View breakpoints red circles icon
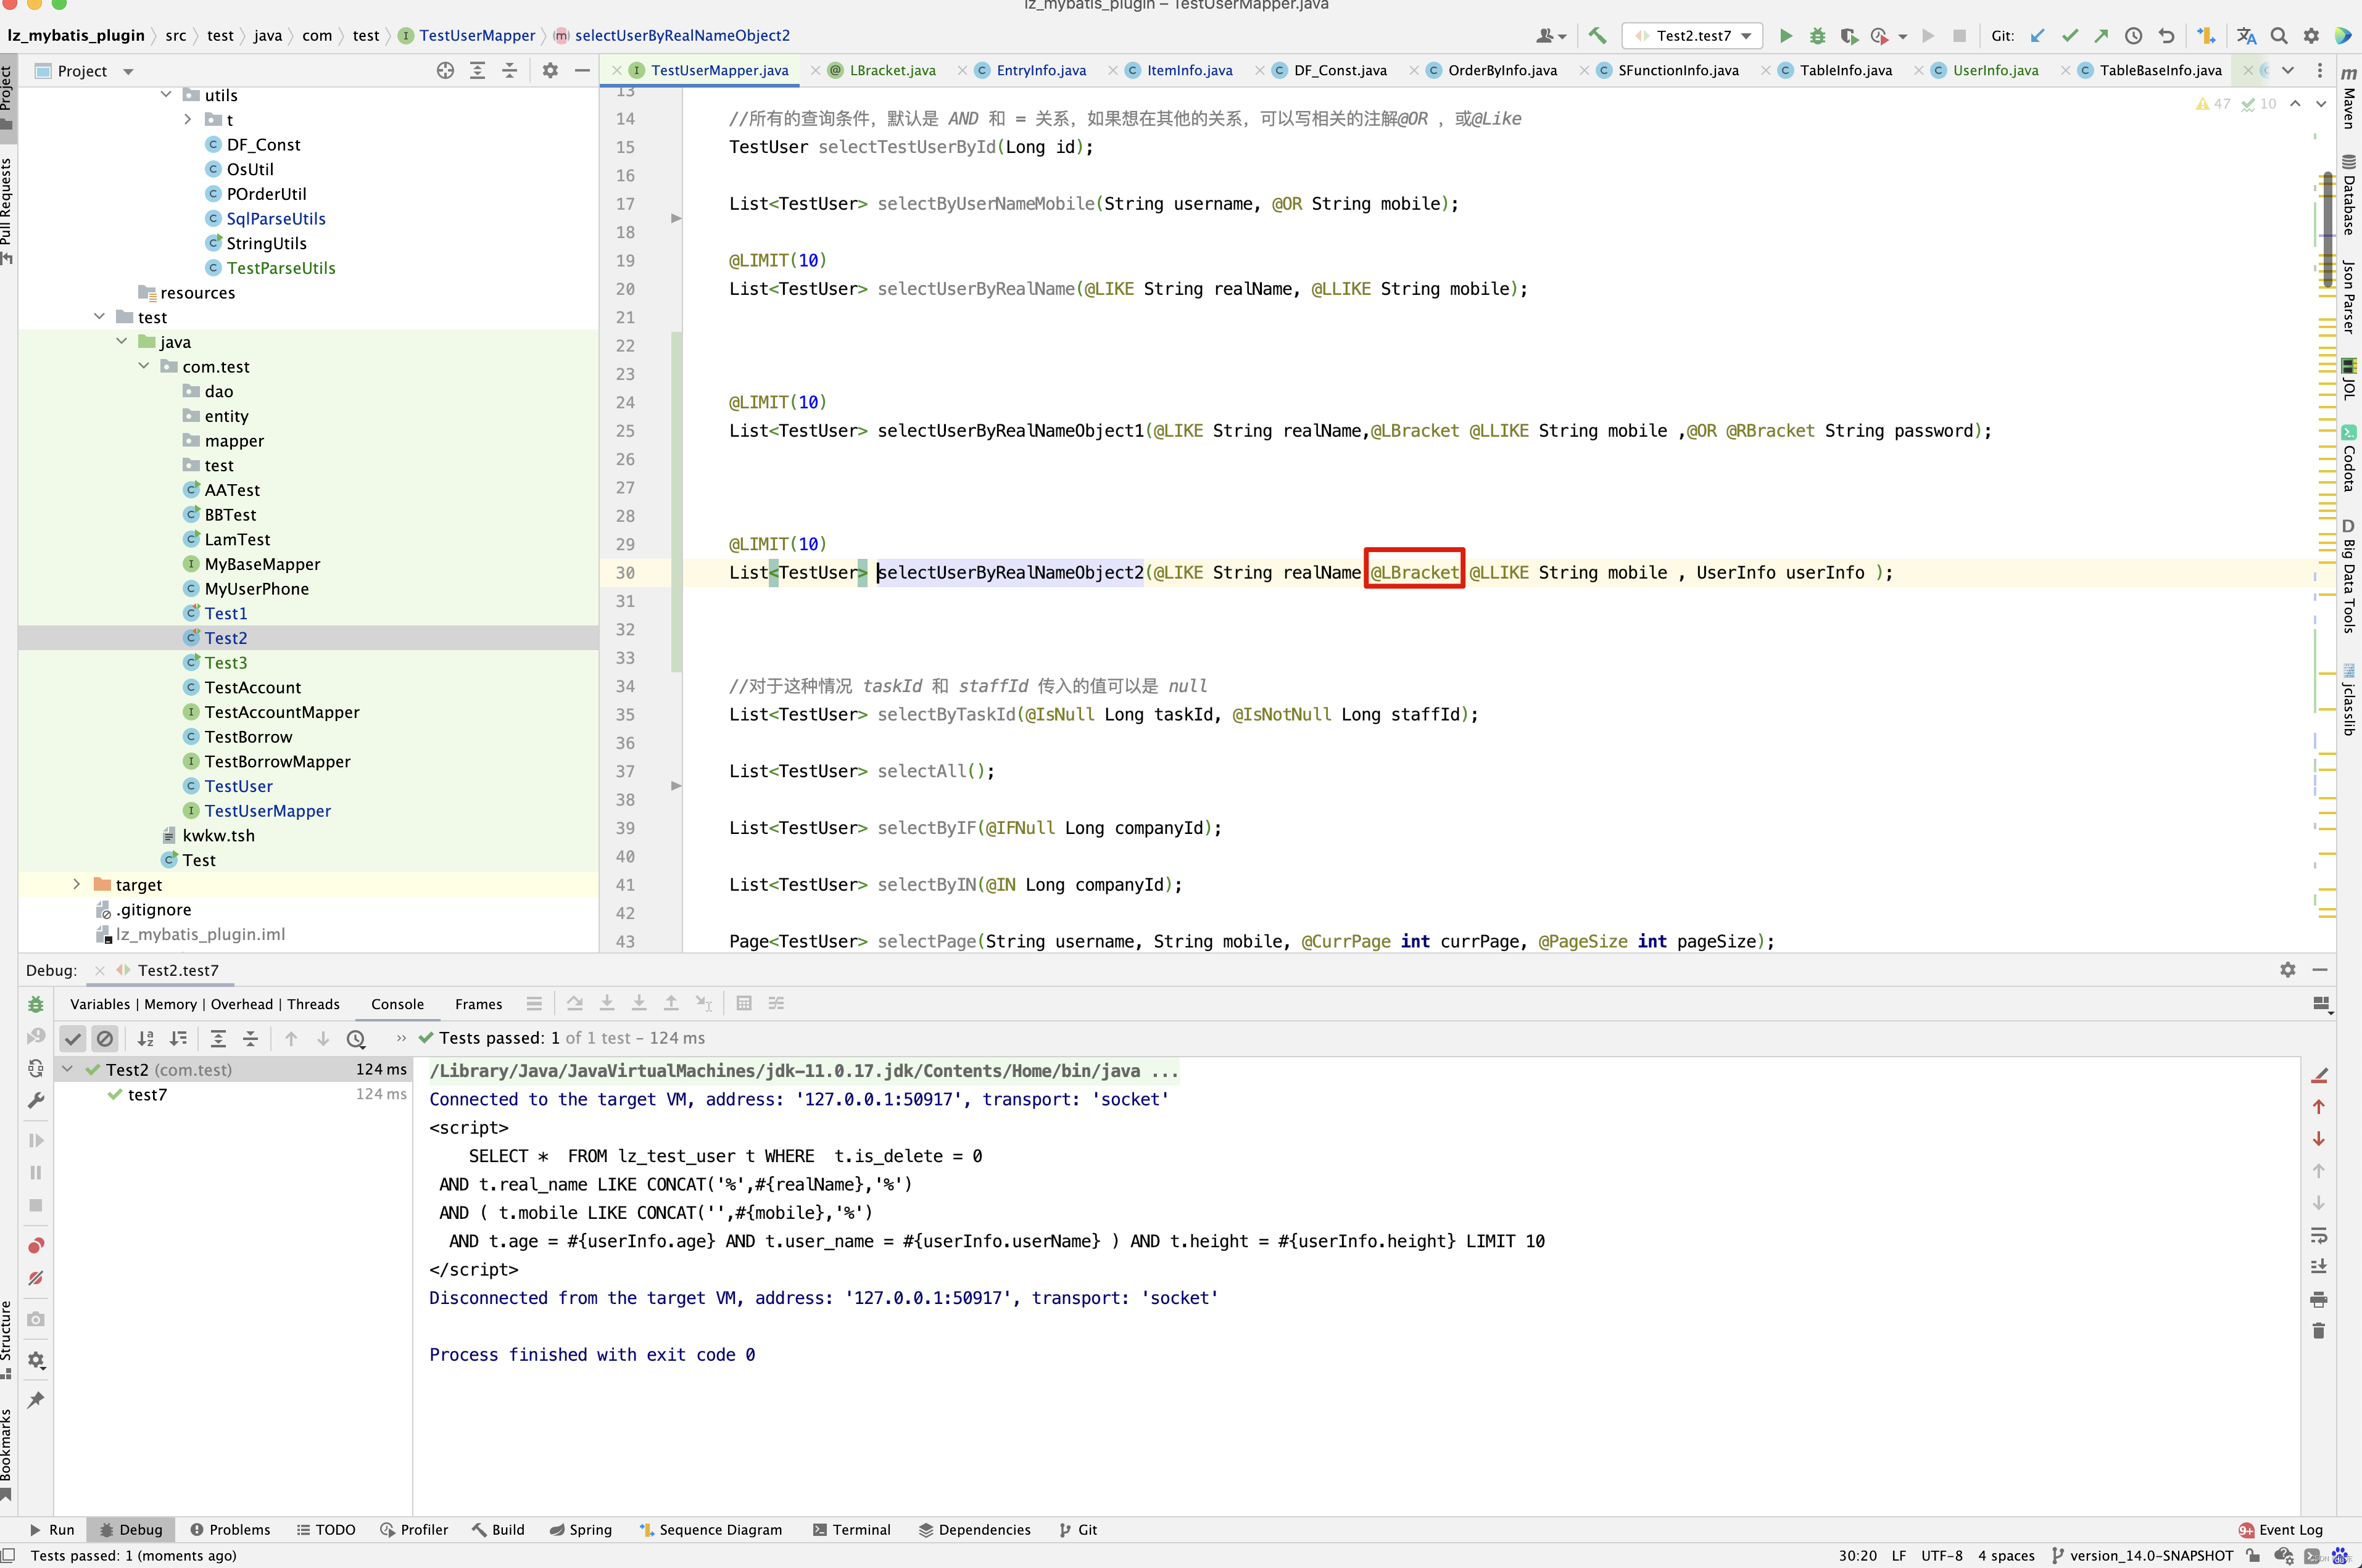 pyautogui.click(x=36, y=1245)
